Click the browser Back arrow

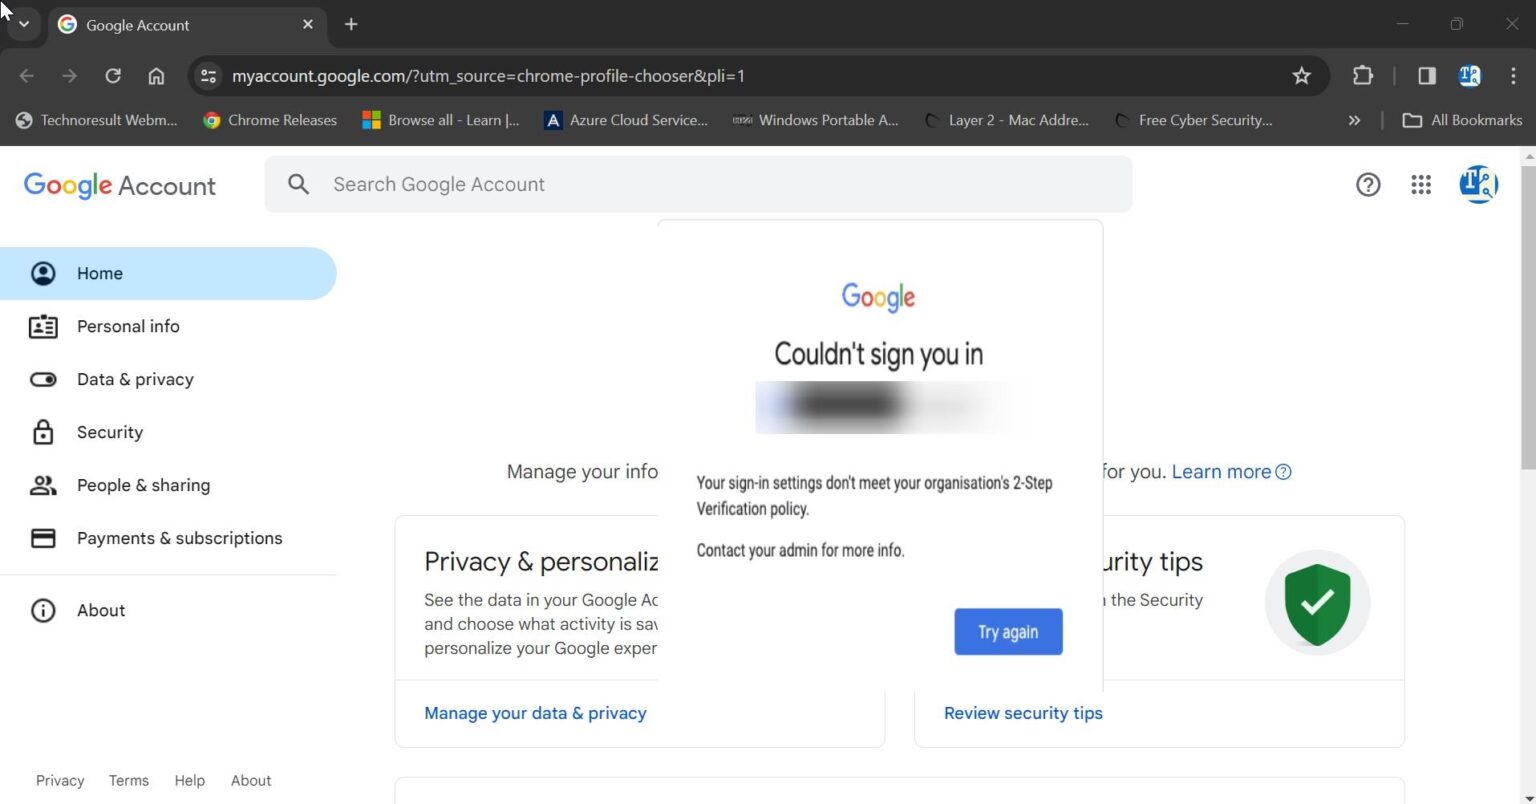coord(26,76)
